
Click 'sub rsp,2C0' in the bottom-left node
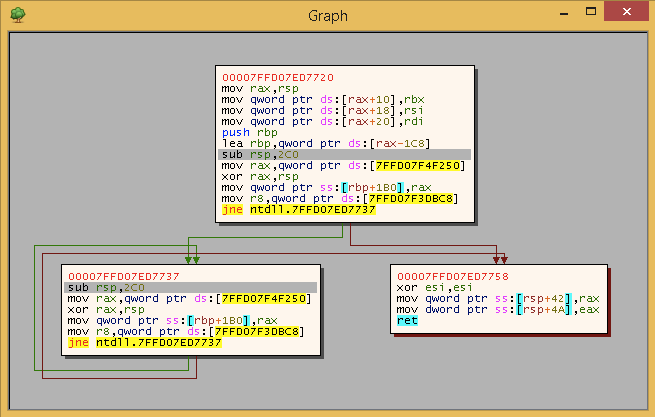(x=103, y=287)
